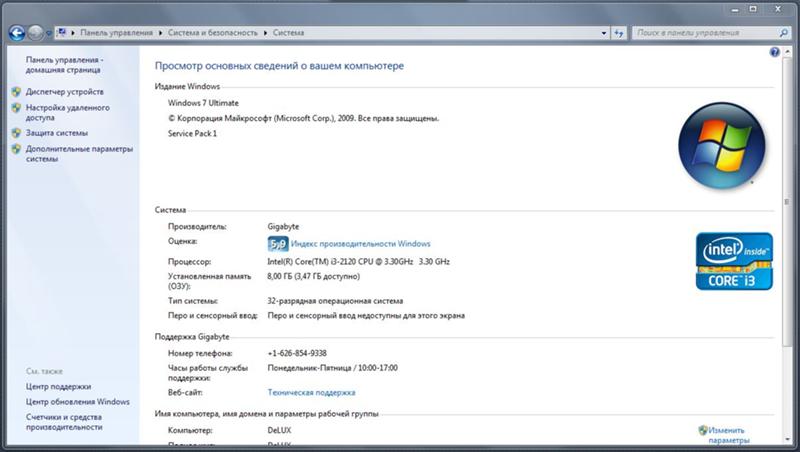Image resolution: width=800 pixels, height=452 pixels.
Task: Close the System window
Action: [x=778, y=9]
